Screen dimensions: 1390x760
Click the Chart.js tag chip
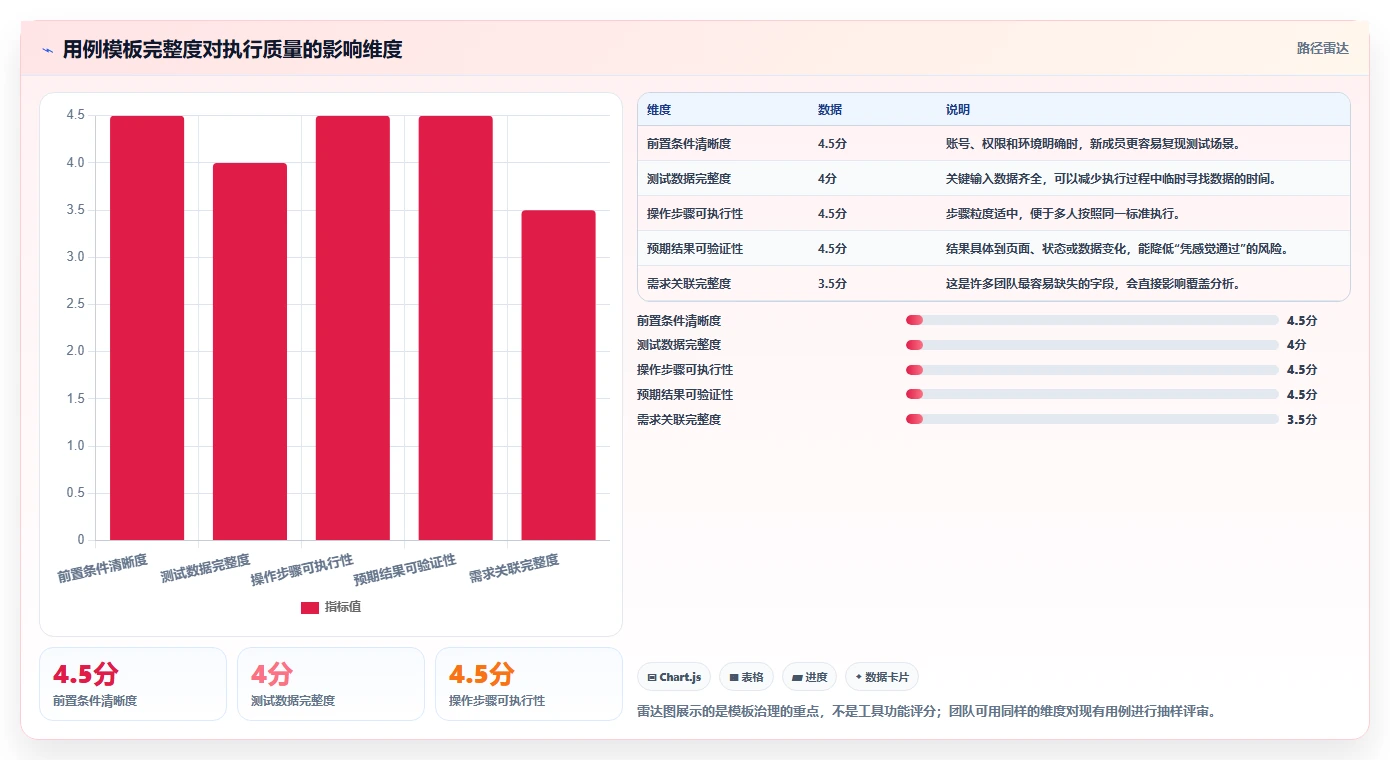(674, 677)
